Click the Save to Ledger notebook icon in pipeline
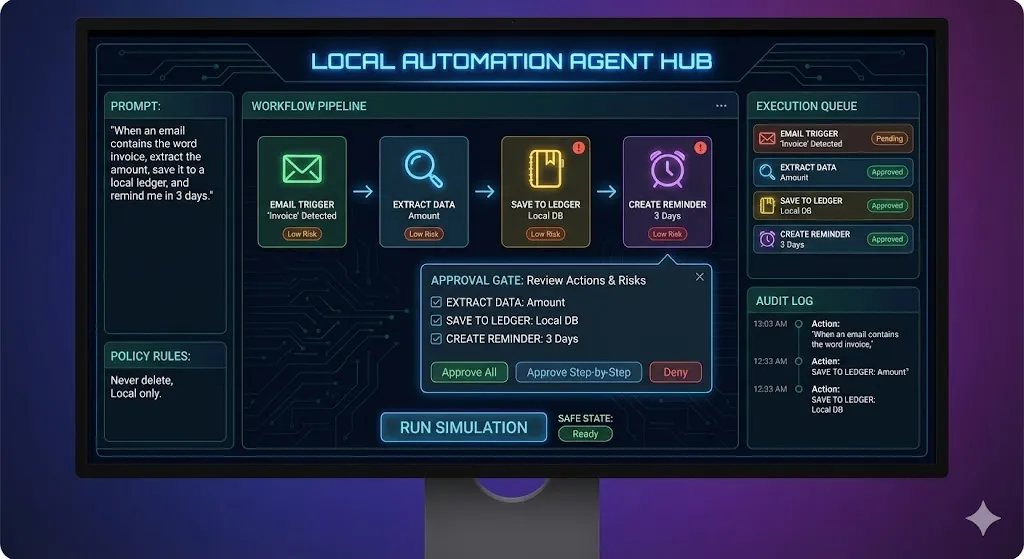1024x559 pixels. tap(545, 168)
